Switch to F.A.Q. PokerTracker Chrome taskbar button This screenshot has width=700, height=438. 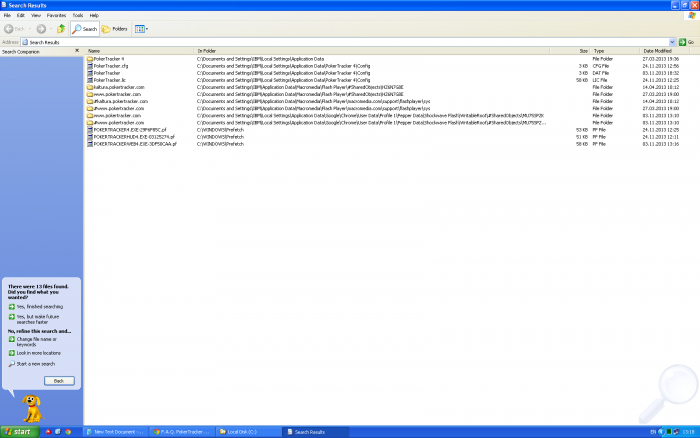(x=182, y=432)
